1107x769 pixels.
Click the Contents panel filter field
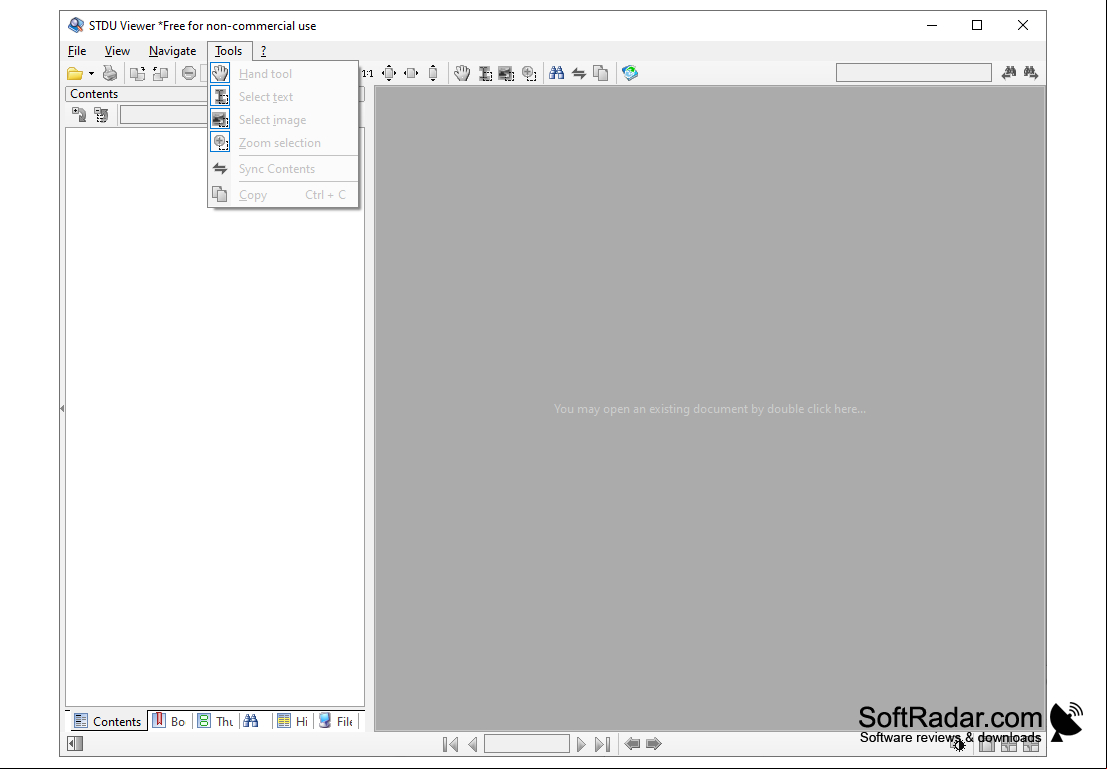point(164,114)
